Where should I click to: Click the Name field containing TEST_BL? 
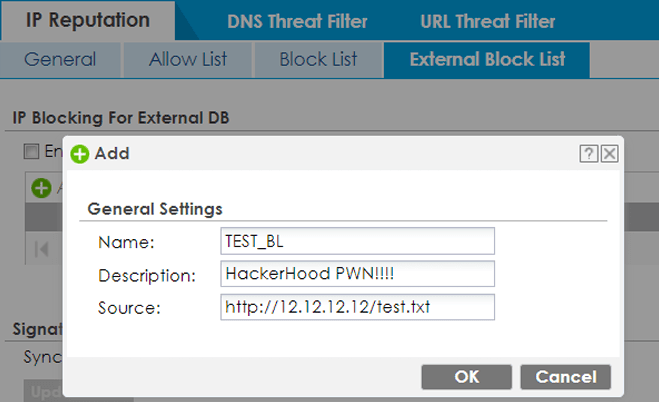[x=357, y=241]
